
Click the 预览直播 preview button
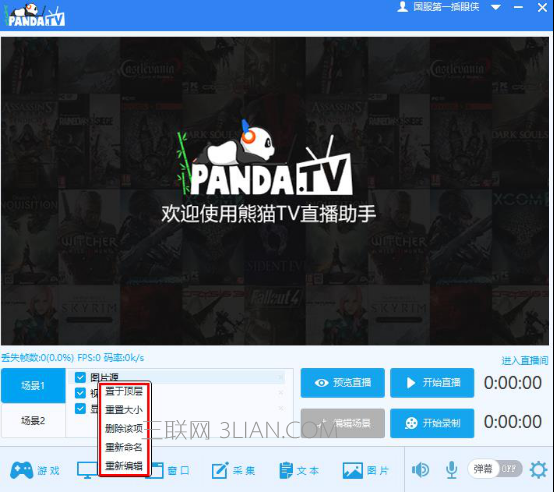343,383
